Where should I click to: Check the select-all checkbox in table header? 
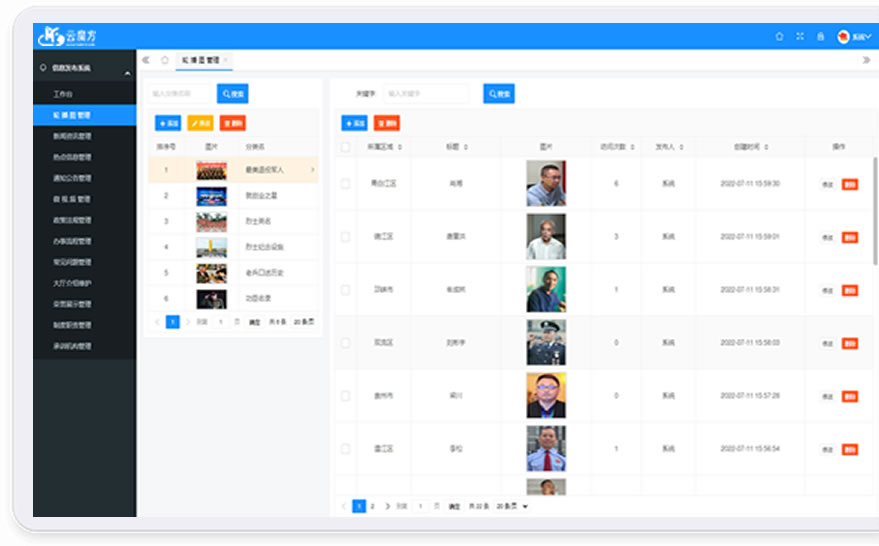(x=345, y=147)
